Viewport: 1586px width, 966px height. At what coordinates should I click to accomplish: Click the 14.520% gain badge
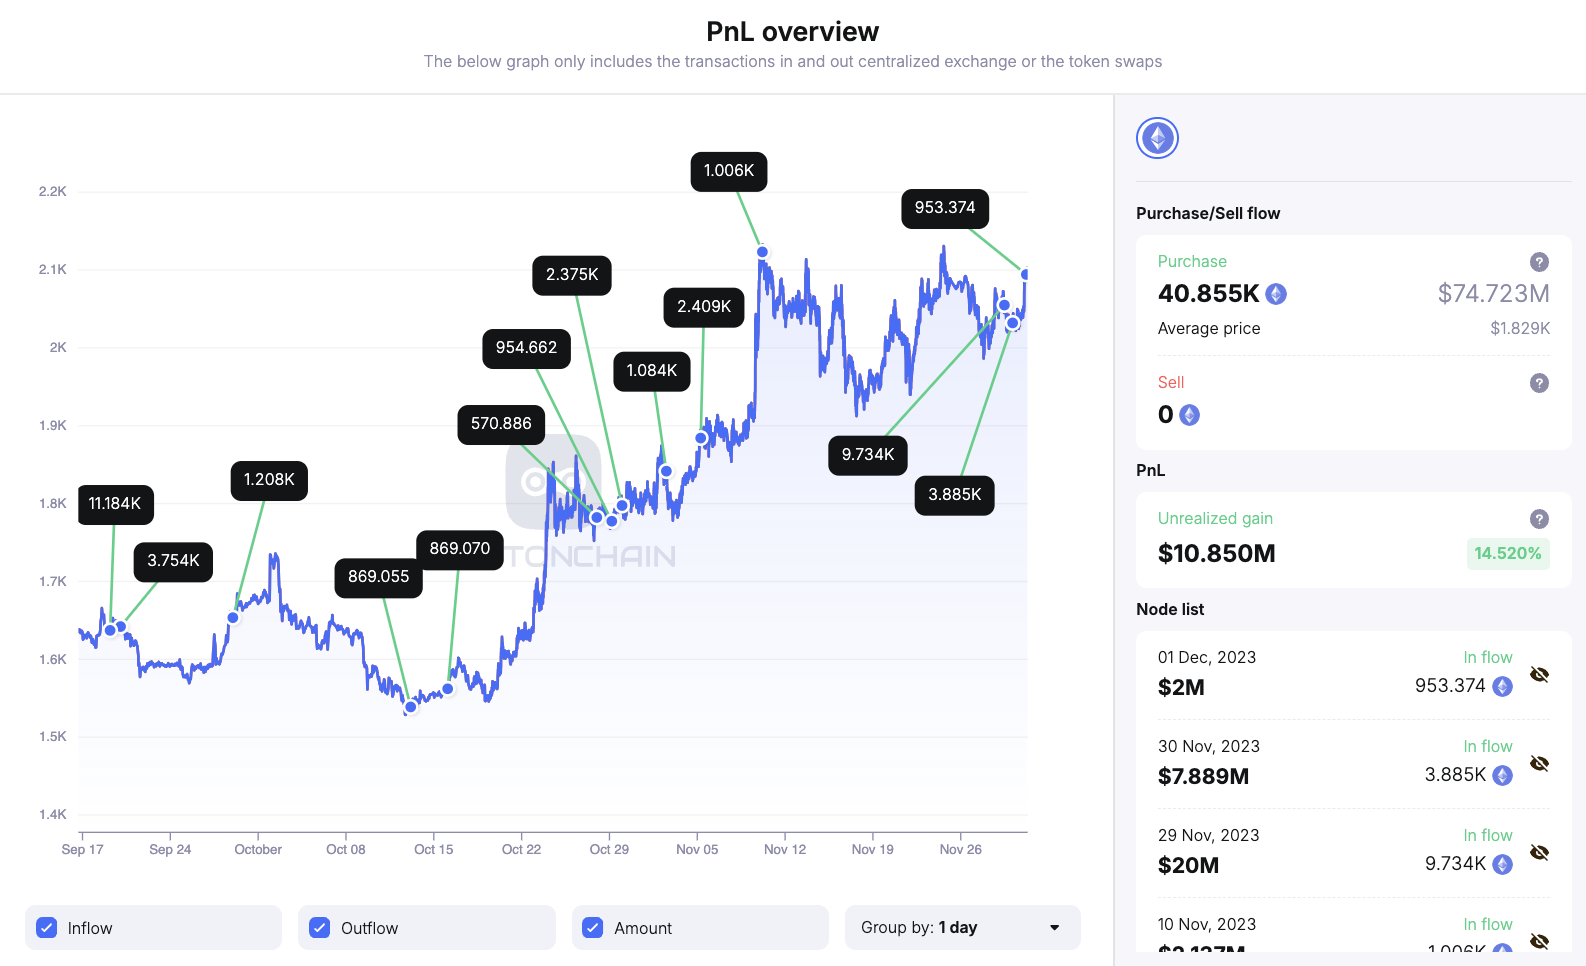[1507, 553]
